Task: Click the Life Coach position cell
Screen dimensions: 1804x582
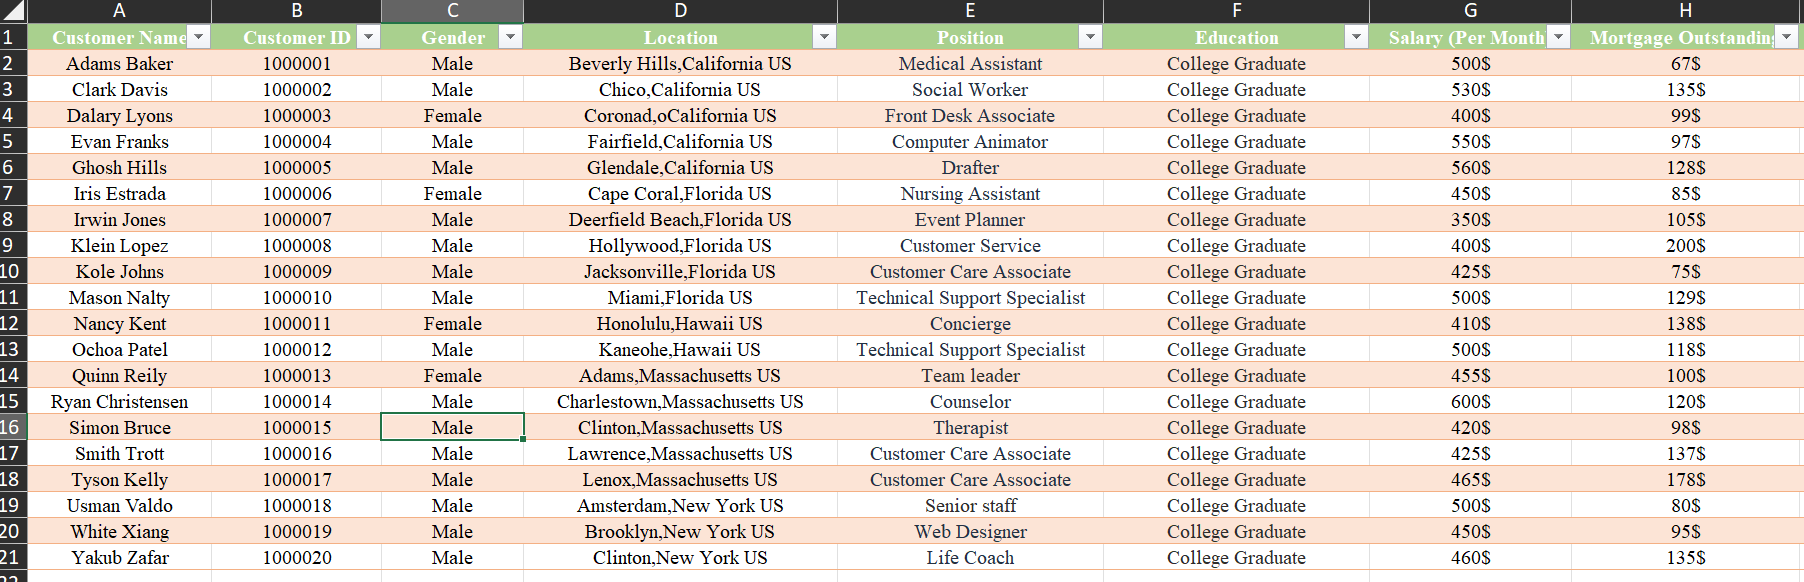Action: tap(970, 558)
